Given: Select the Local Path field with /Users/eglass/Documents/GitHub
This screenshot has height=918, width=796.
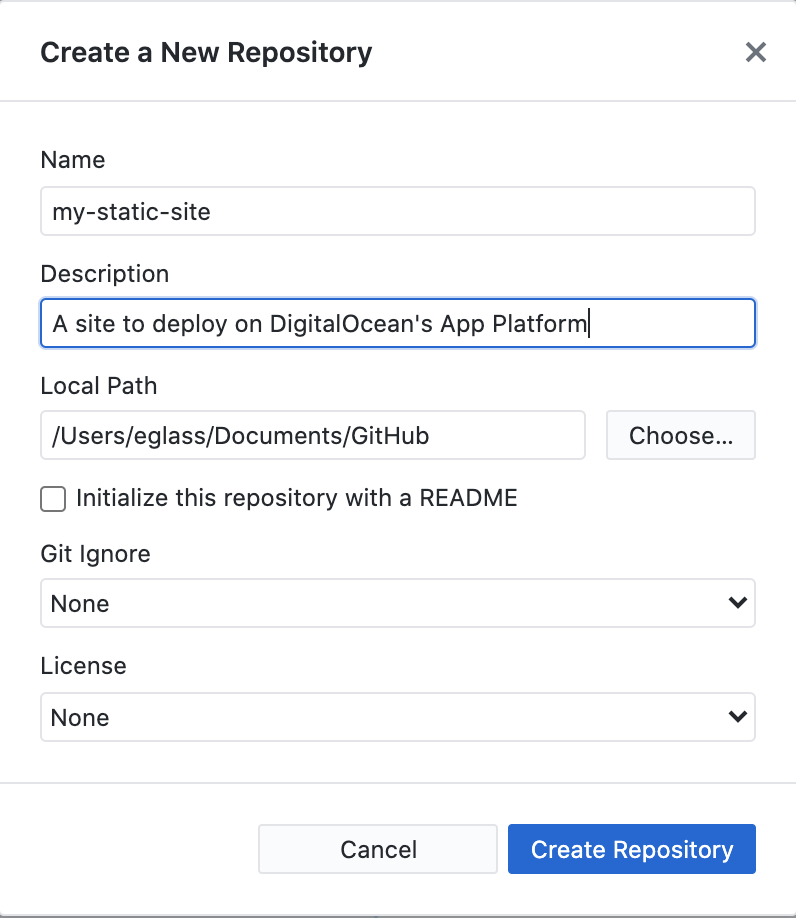Looking at the screenshot, I should point(312,435).
